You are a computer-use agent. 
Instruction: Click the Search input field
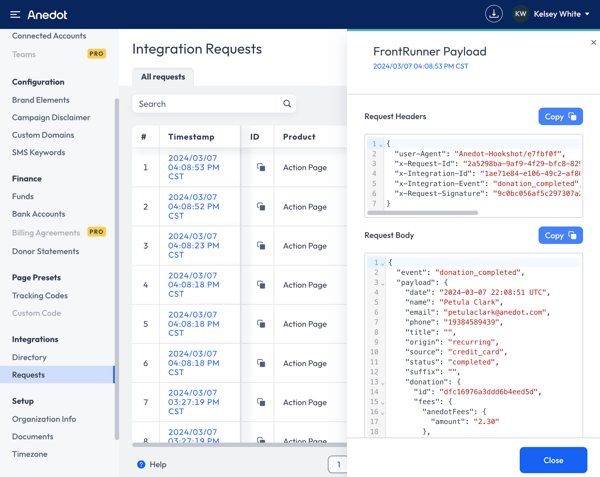coord(214,104)
